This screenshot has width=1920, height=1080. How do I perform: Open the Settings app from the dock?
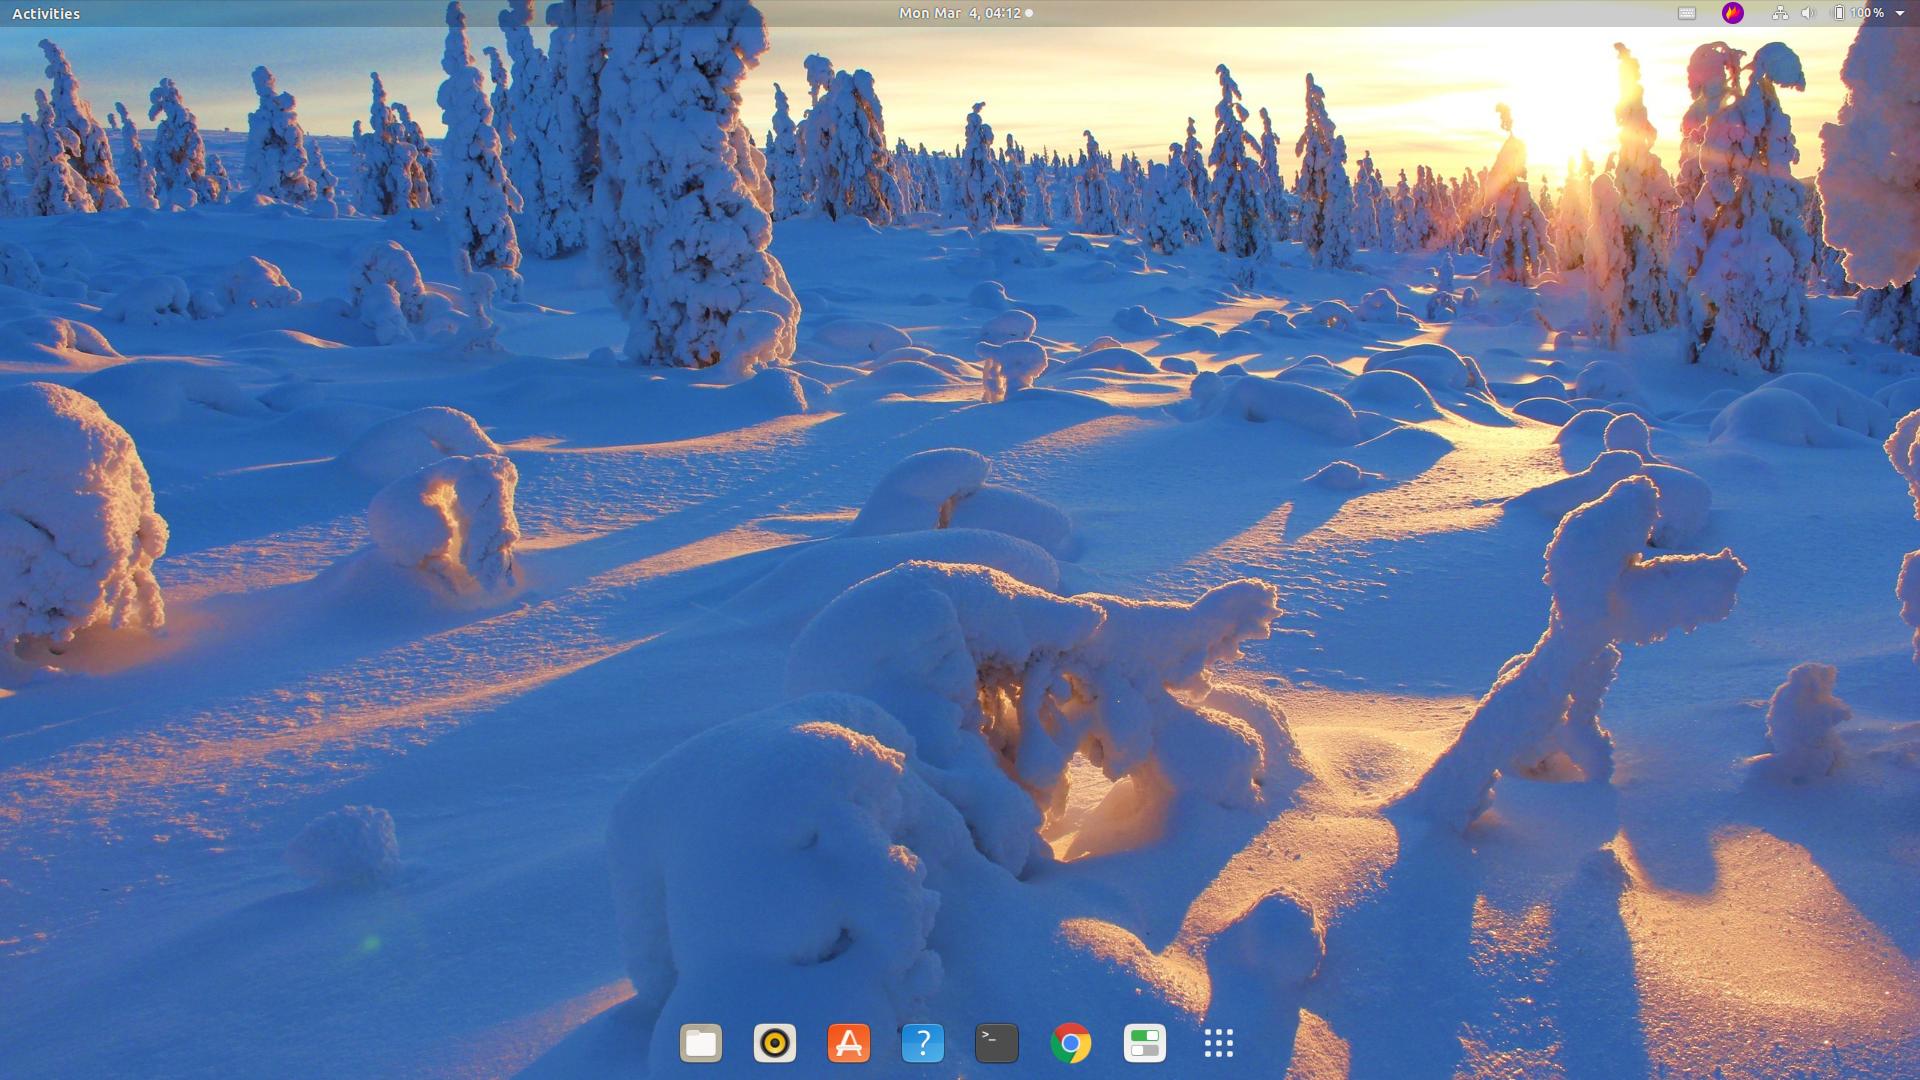[x=1144, y=1042]
